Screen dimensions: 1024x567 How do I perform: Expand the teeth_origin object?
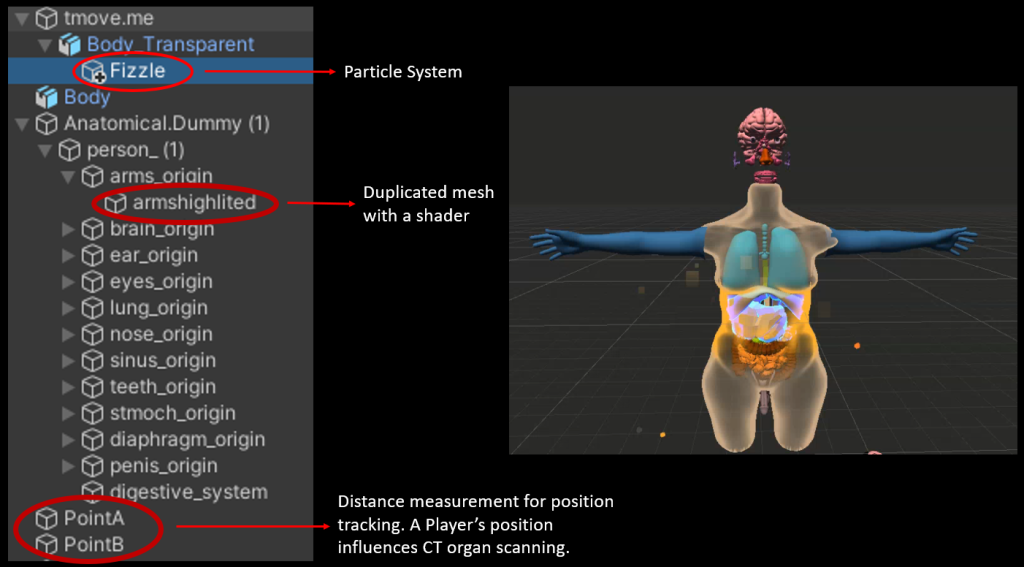click(69, 387)
